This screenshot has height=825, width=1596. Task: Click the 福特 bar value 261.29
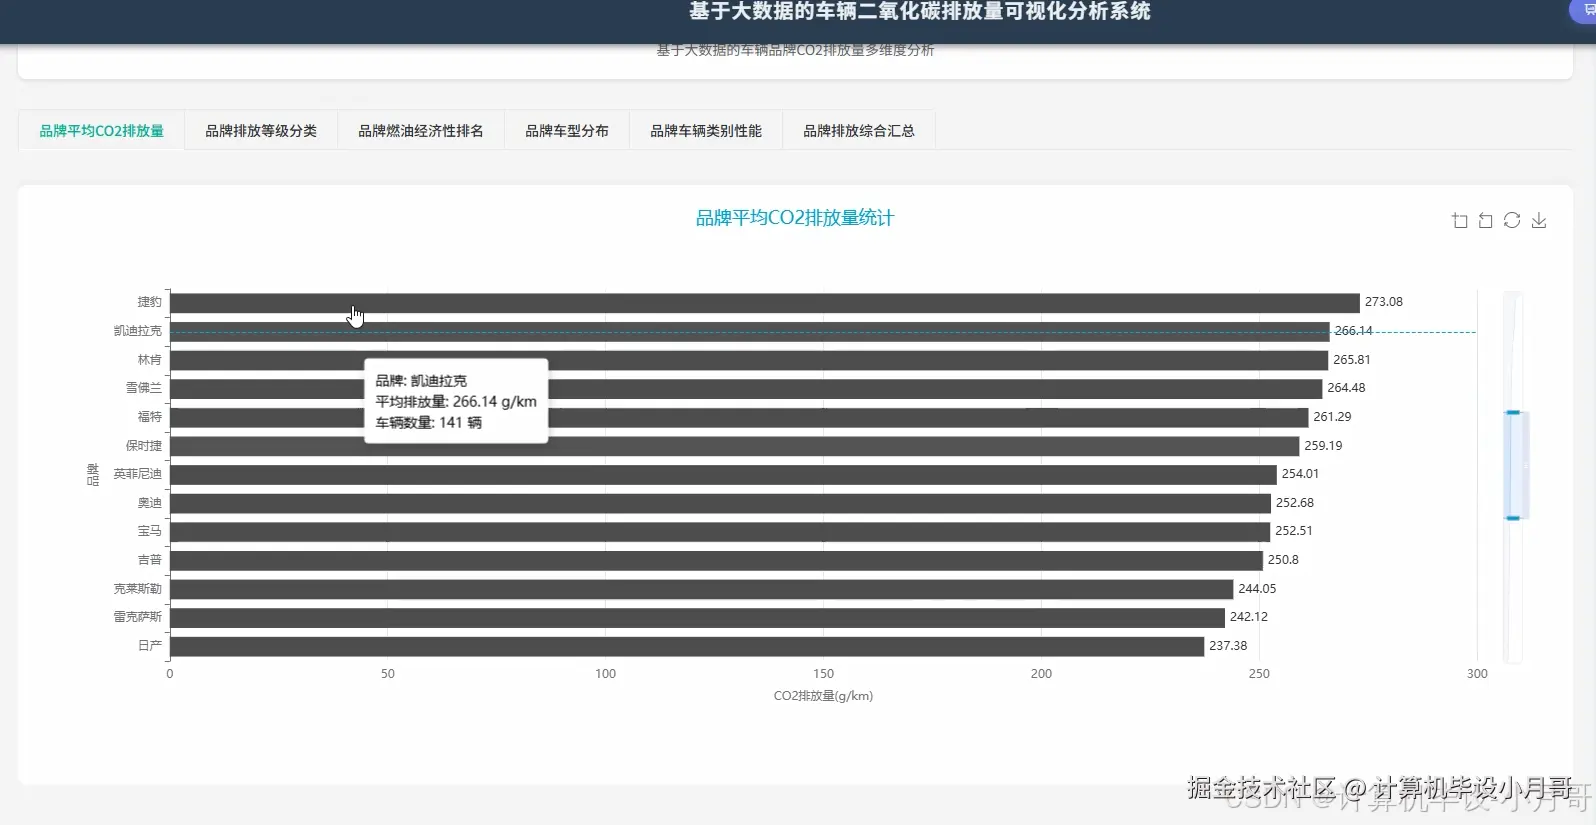[x=1332, y=417]
